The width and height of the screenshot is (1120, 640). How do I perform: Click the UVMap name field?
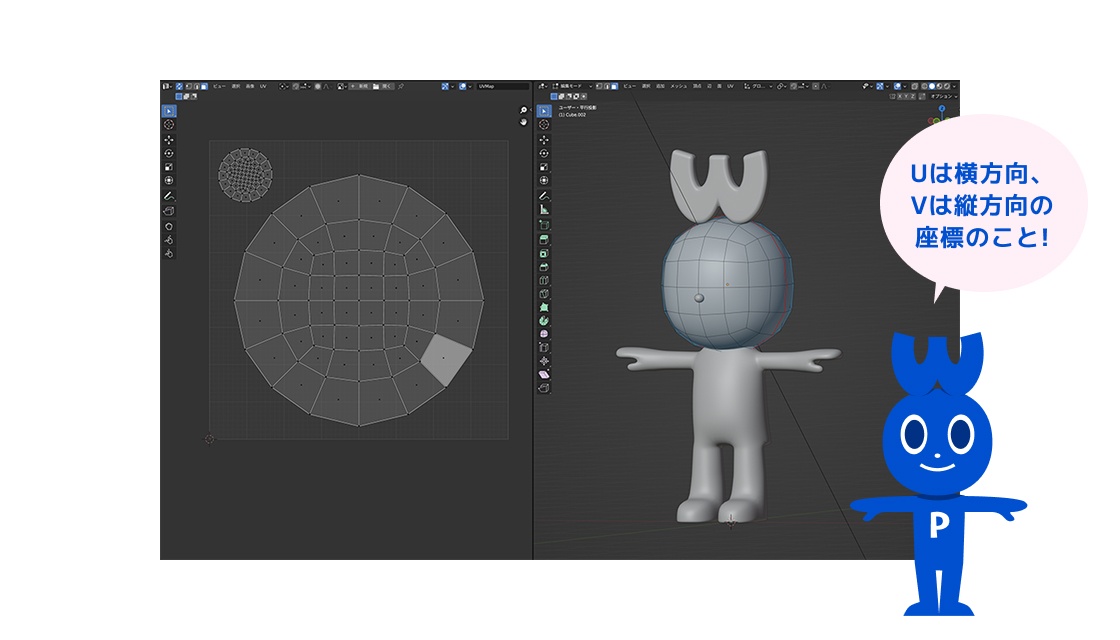coord(502,87)
